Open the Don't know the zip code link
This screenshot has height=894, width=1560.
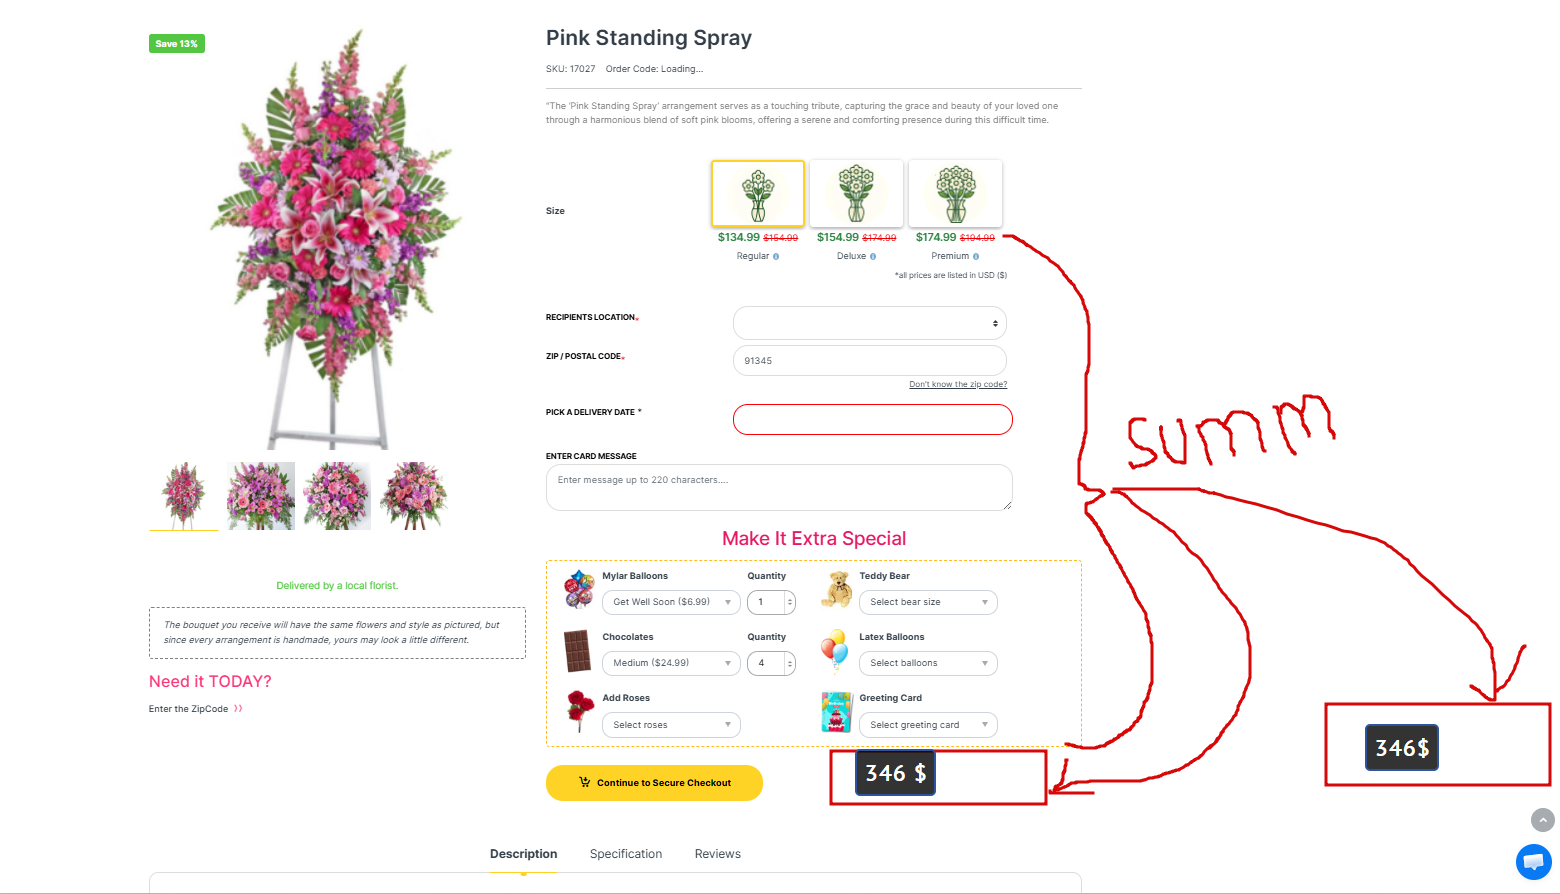[x=958, y=384]
